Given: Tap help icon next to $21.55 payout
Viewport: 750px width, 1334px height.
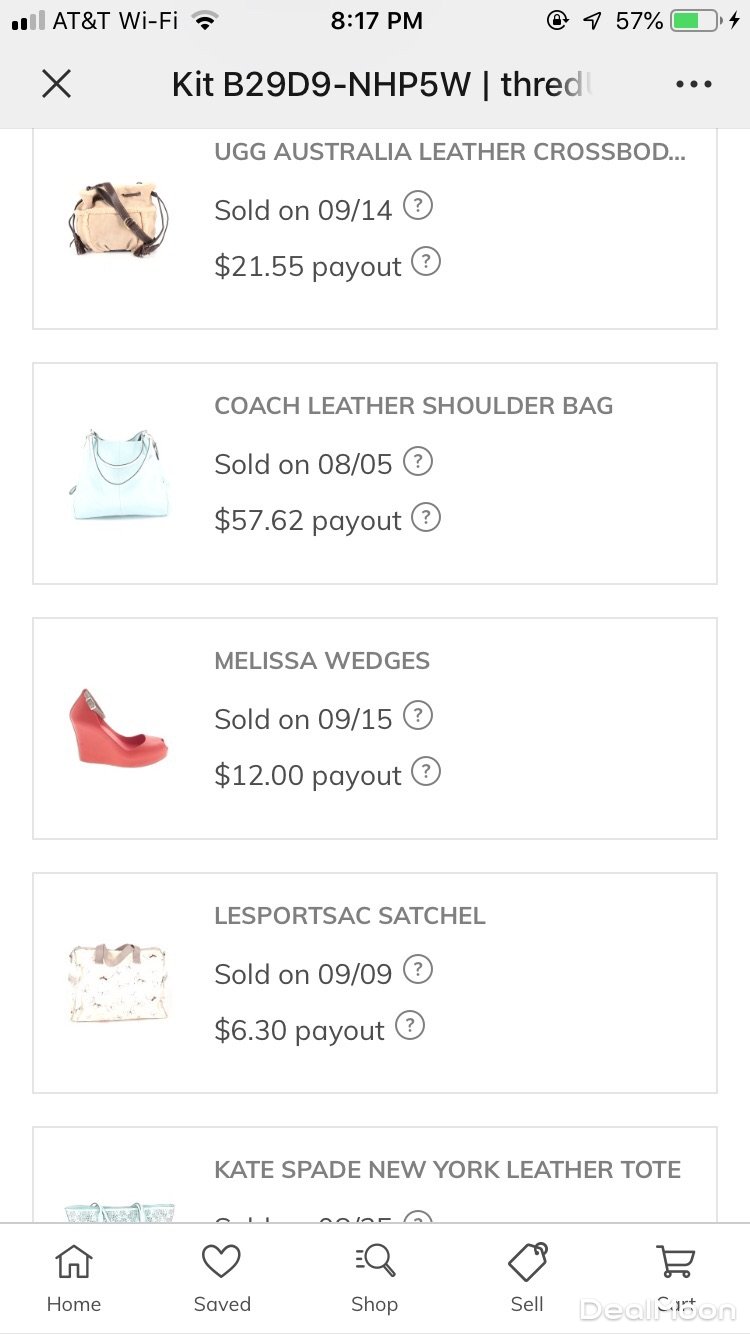Looking at the screenshot, I should [426, 263].
